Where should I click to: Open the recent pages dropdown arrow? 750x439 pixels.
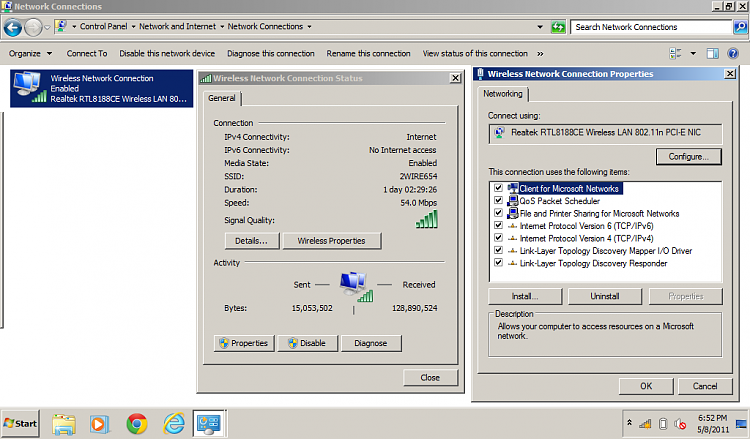[x=47, y=27]
